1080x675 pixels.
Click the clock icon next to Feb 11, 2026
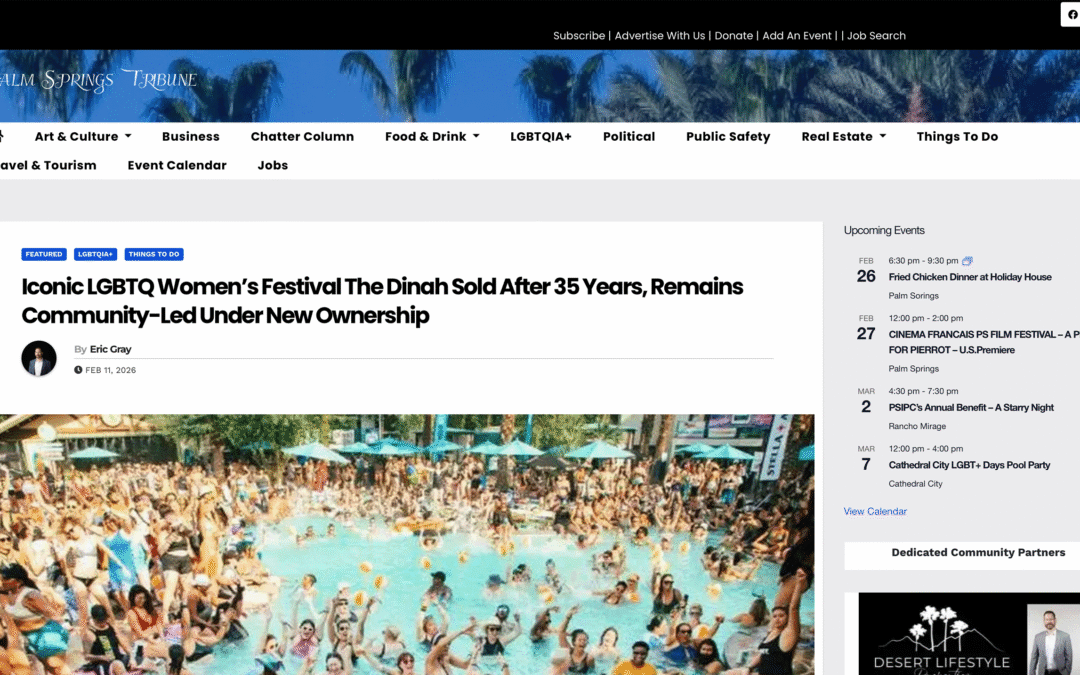78,370
